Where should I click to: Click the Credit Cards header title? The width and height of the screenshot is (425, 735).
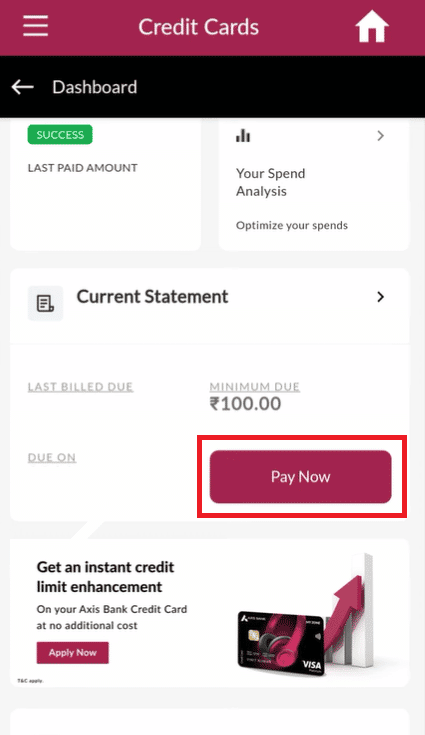(198, 27)
